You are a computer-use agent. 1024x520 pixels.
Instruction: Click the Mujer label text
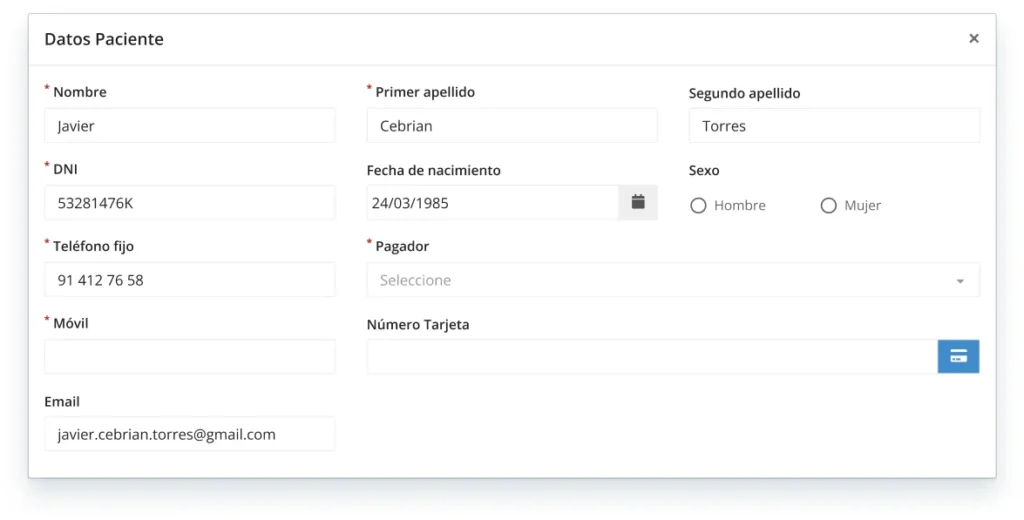click(862, 205)
